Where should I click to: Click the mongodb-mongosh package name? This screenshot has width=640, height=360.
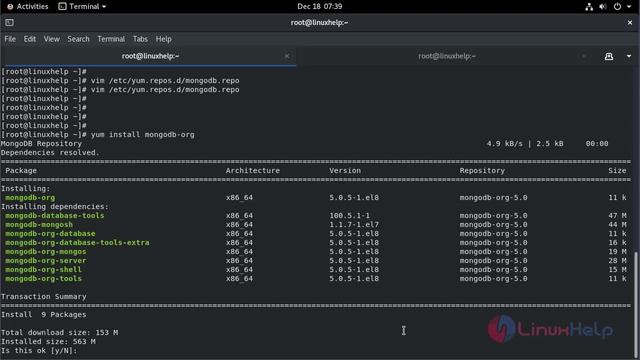point(39,224)
